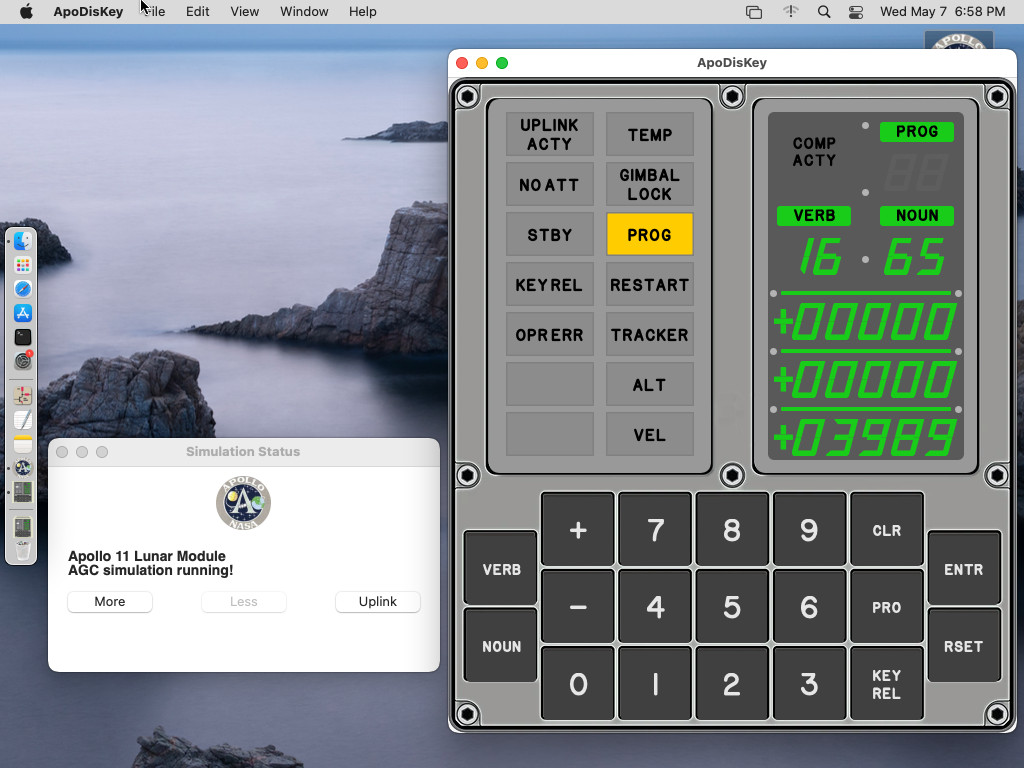This screenshot has height=768, width=1024.
Task: Click the GIMBAL LOCK indicator light
Action: 650,184
